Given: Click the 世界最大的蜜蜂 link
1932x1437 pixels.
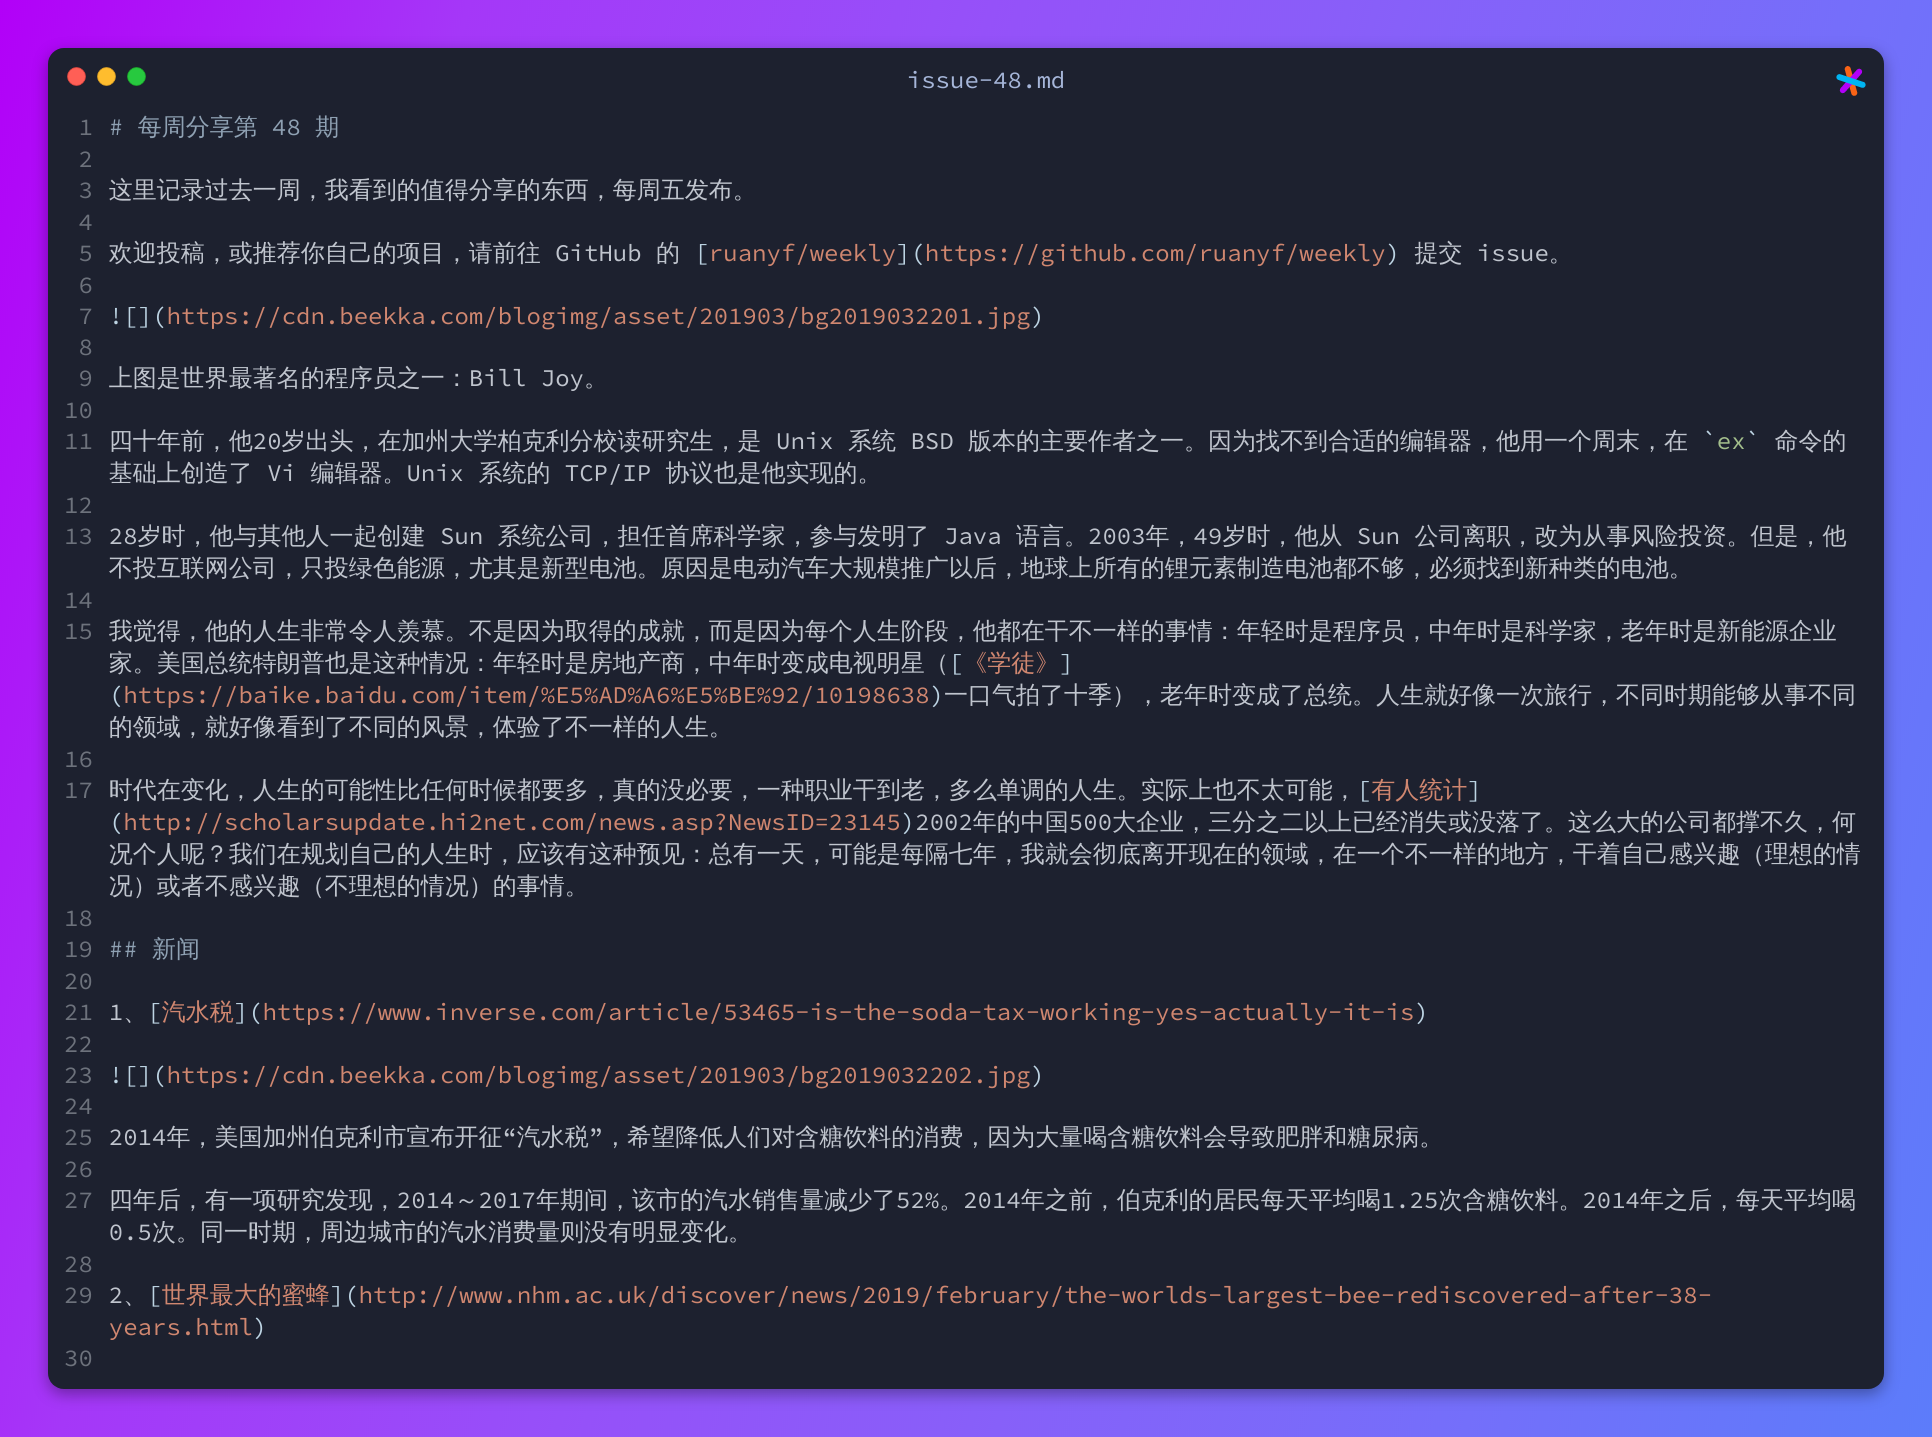Looking at the screenshot, I should (243, 1294).
